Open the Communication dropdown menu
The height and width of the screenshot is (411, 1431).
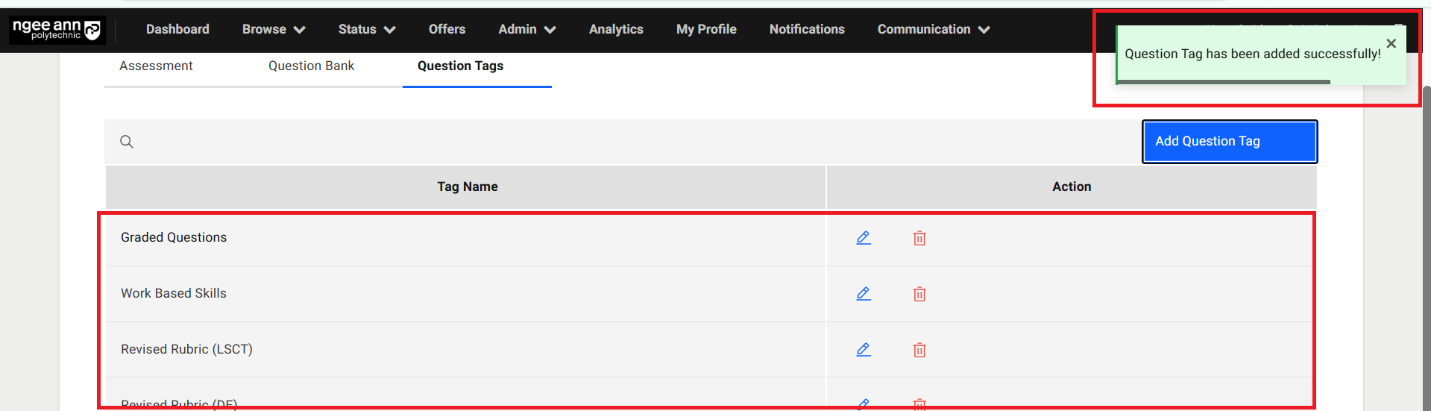coord(933,30)
